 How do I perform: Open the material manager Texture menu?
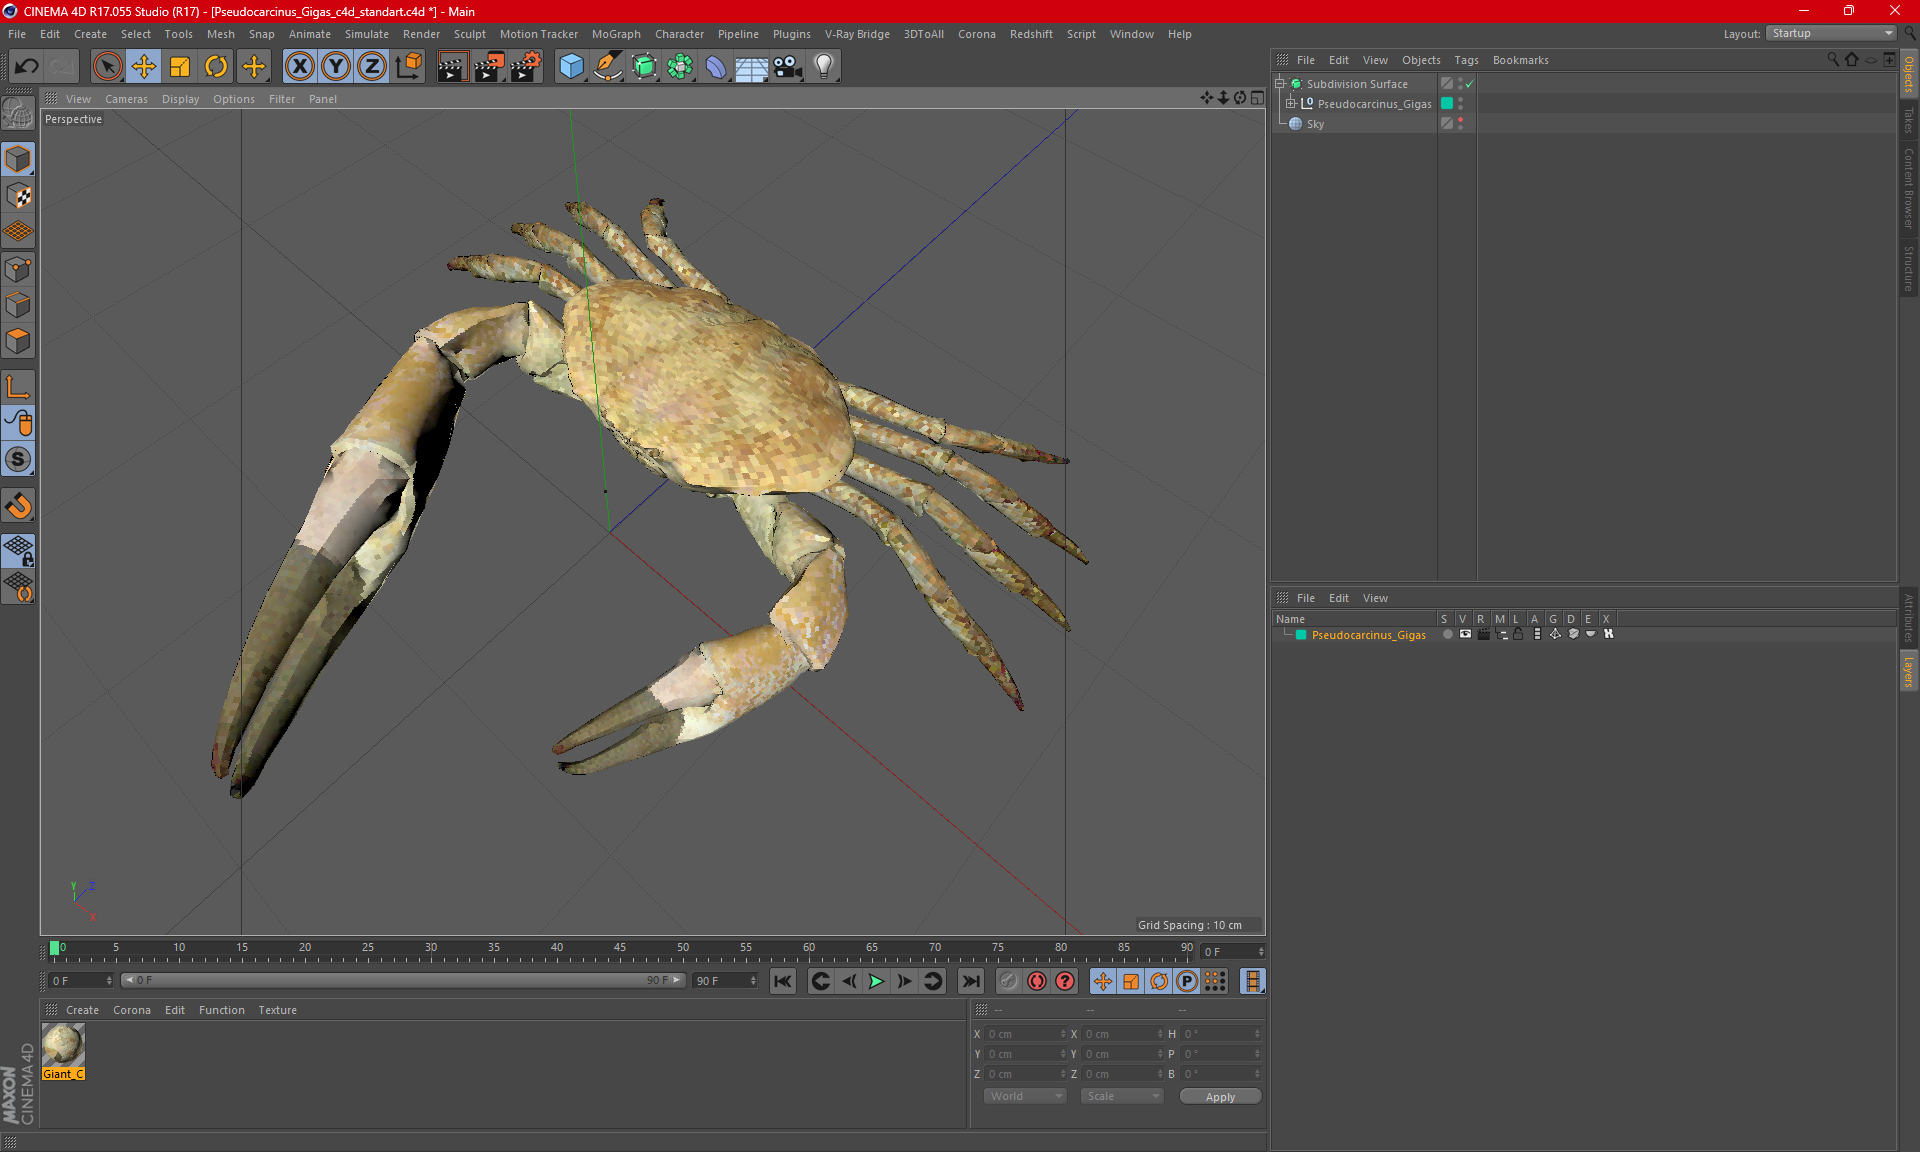pos(277,1010)
